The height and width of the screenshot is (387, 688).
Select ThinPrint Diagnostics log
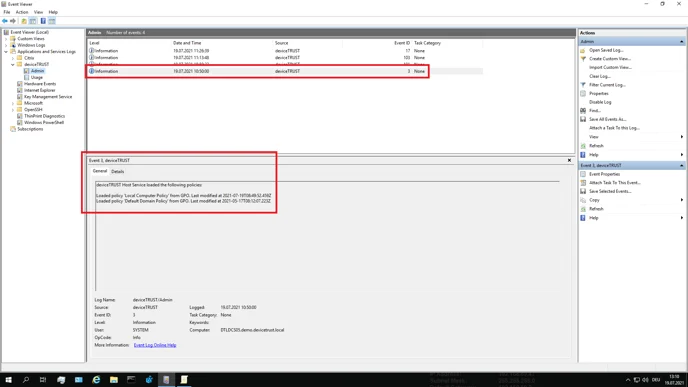(x=44, y=116)
